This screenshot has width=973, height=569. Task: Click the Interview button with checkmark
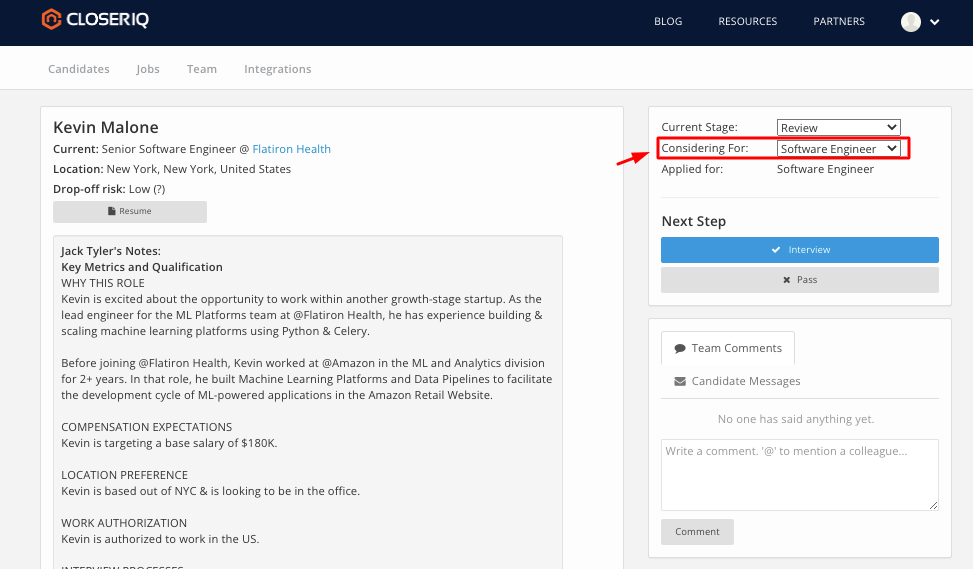click(799, 250)
